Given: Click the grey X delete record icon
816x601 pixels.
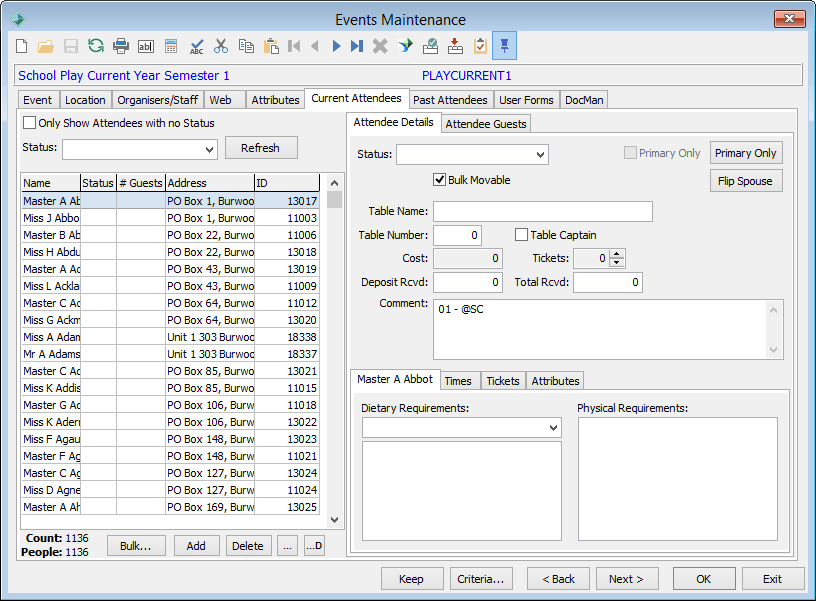Looking at the screenshot, I should pos(380,46).
